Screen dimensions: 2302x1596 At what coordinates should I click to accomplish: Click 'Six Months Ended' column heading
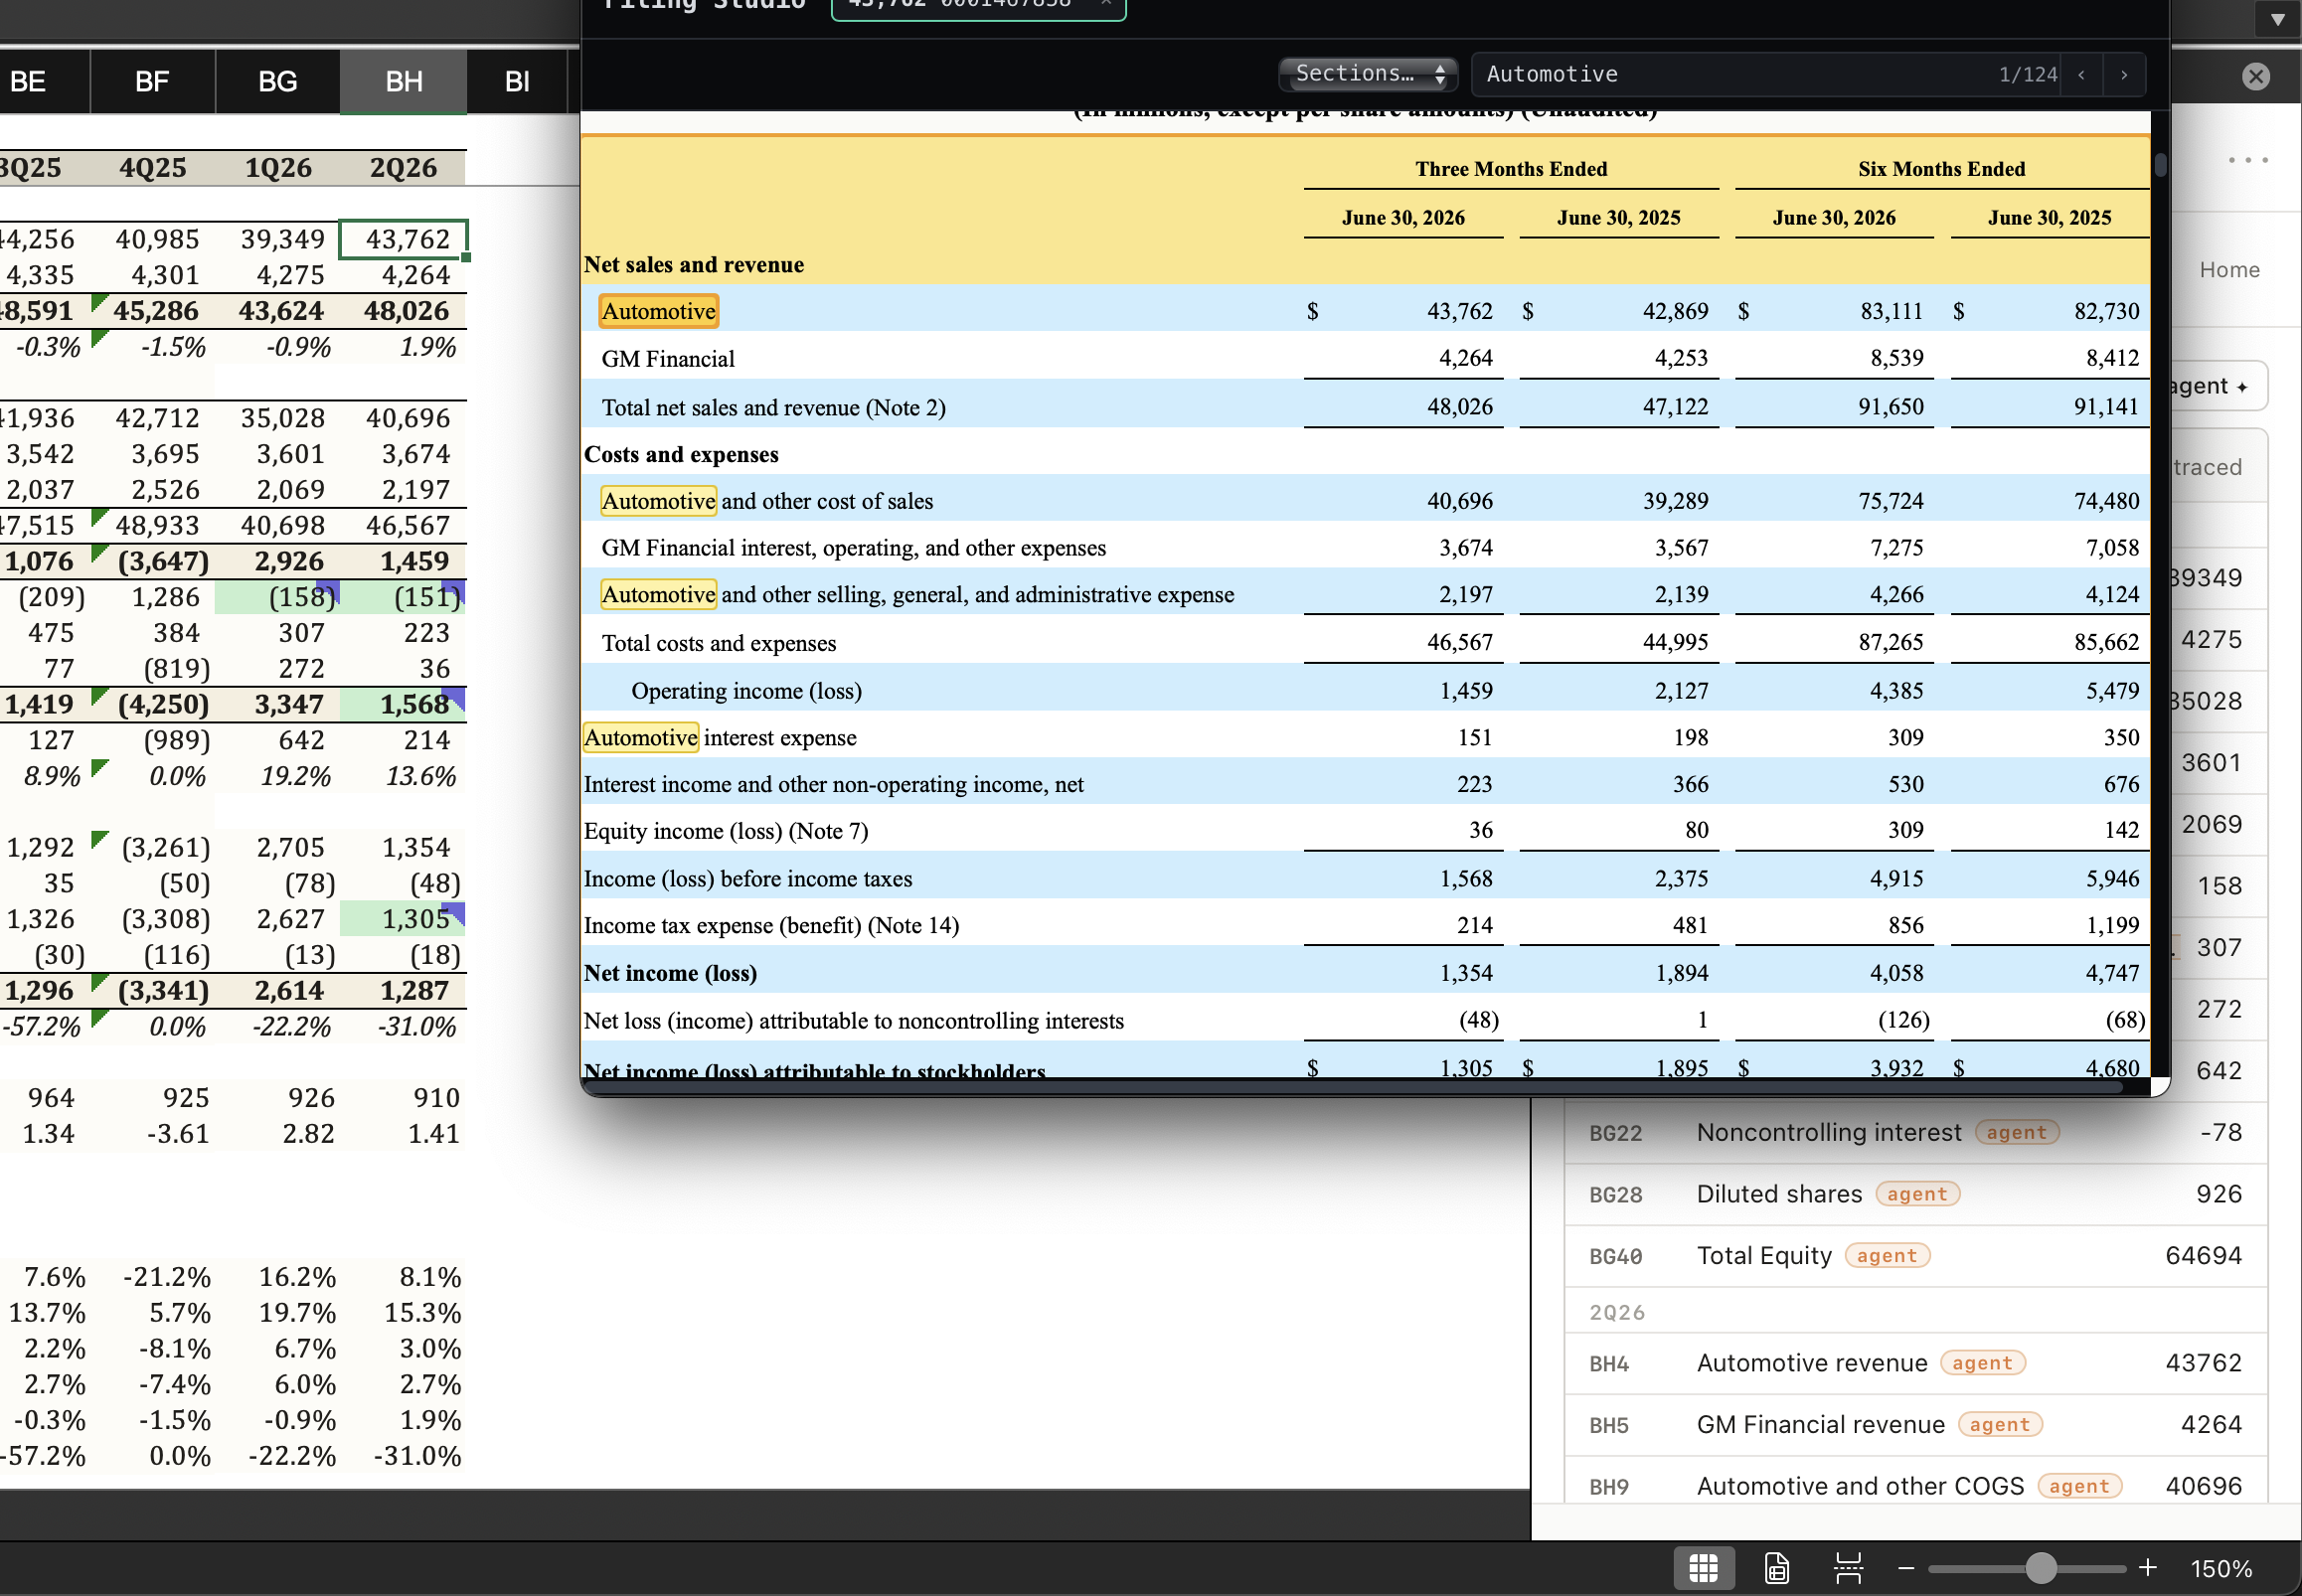pos(1942,169)
